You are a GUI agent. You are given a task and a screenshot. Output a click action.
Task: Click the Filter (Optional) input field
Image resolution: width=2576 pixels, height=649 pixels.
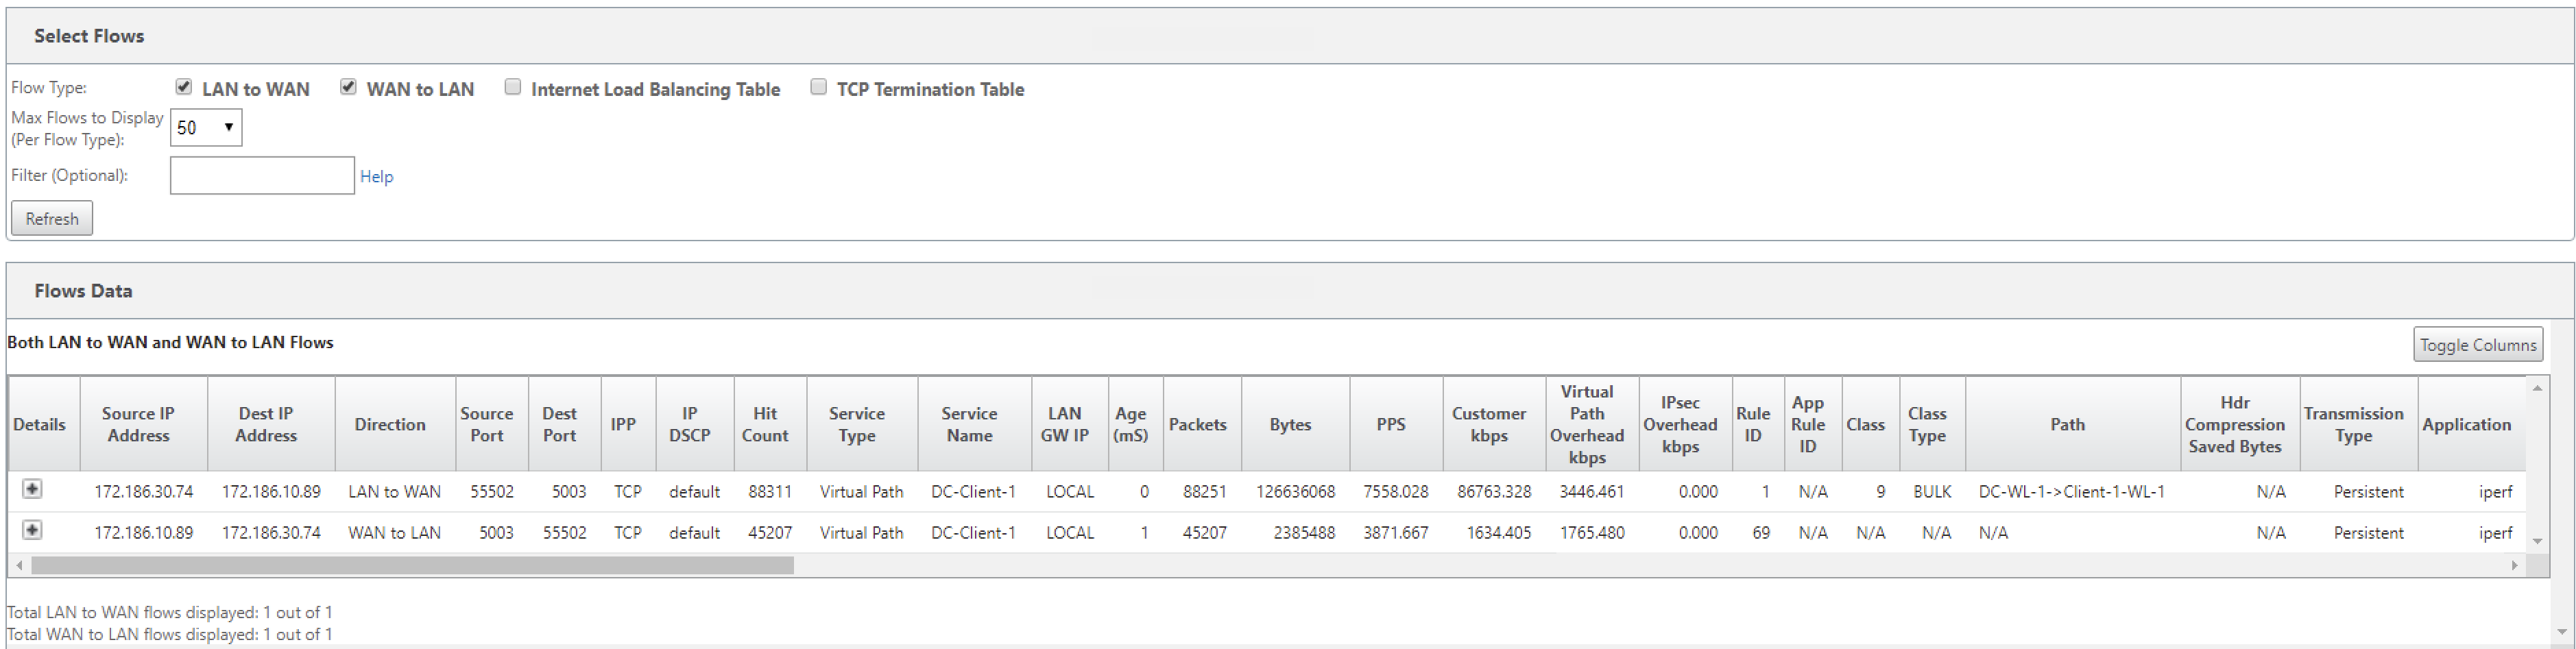[x=262, y=175]
